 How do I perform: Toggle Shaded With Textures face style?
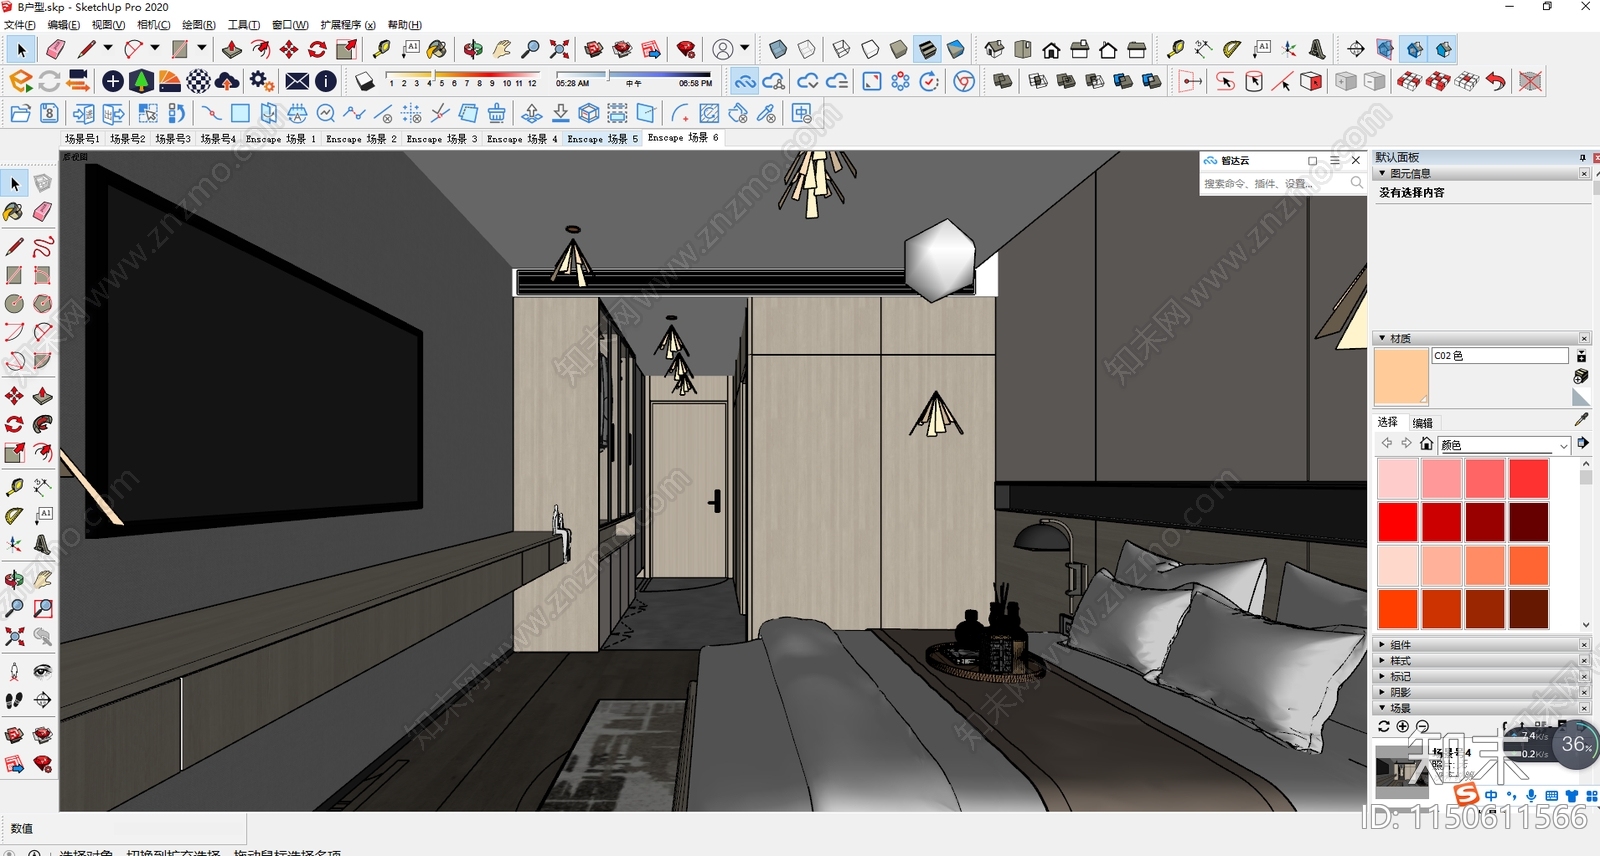click(x=927, y=49)
